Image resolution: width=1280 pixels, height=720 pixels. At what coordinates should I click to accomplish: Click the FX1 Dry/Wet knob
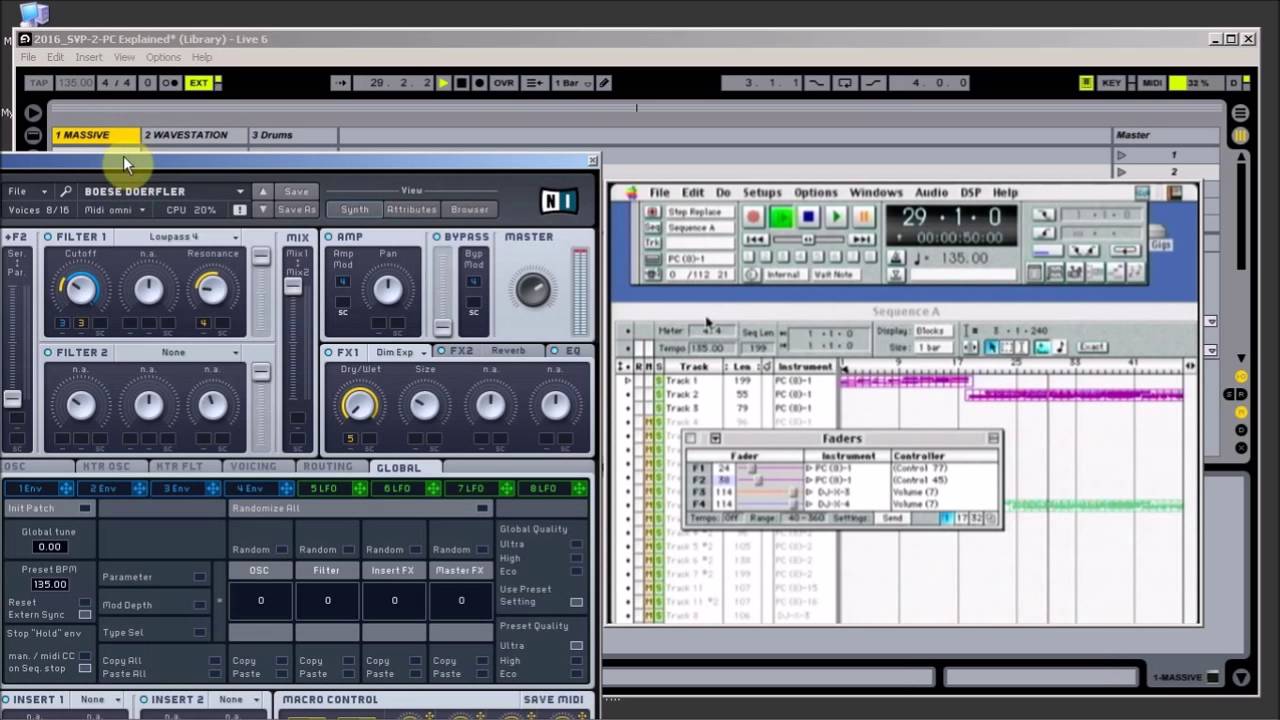point(360,404)
